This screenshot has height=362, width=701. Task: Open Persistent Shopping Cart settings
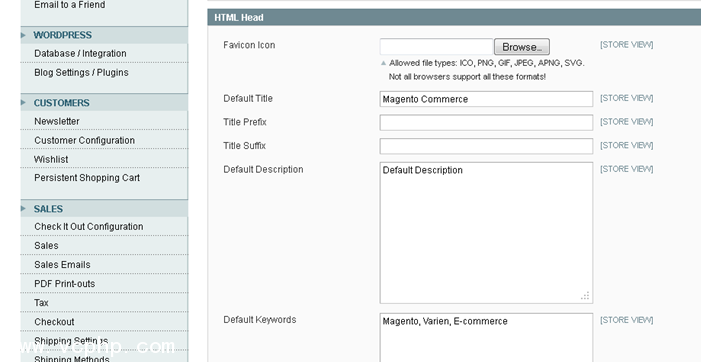[x=87, y=177]
